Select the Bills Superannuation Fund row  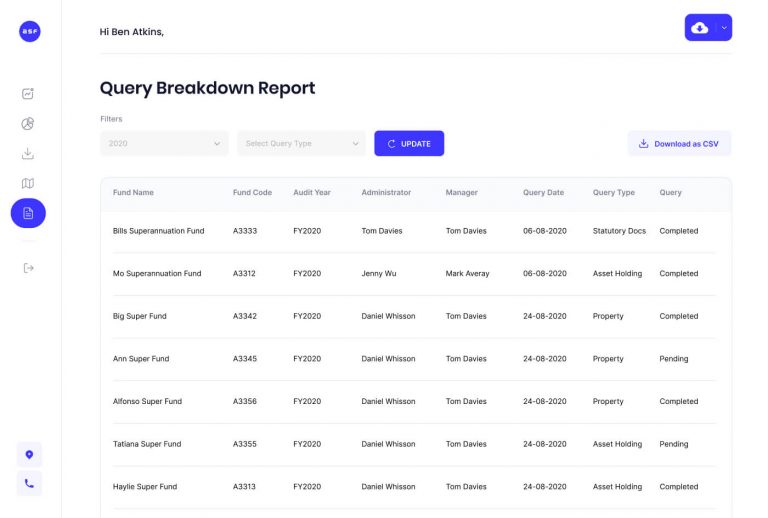pos(158,231)
